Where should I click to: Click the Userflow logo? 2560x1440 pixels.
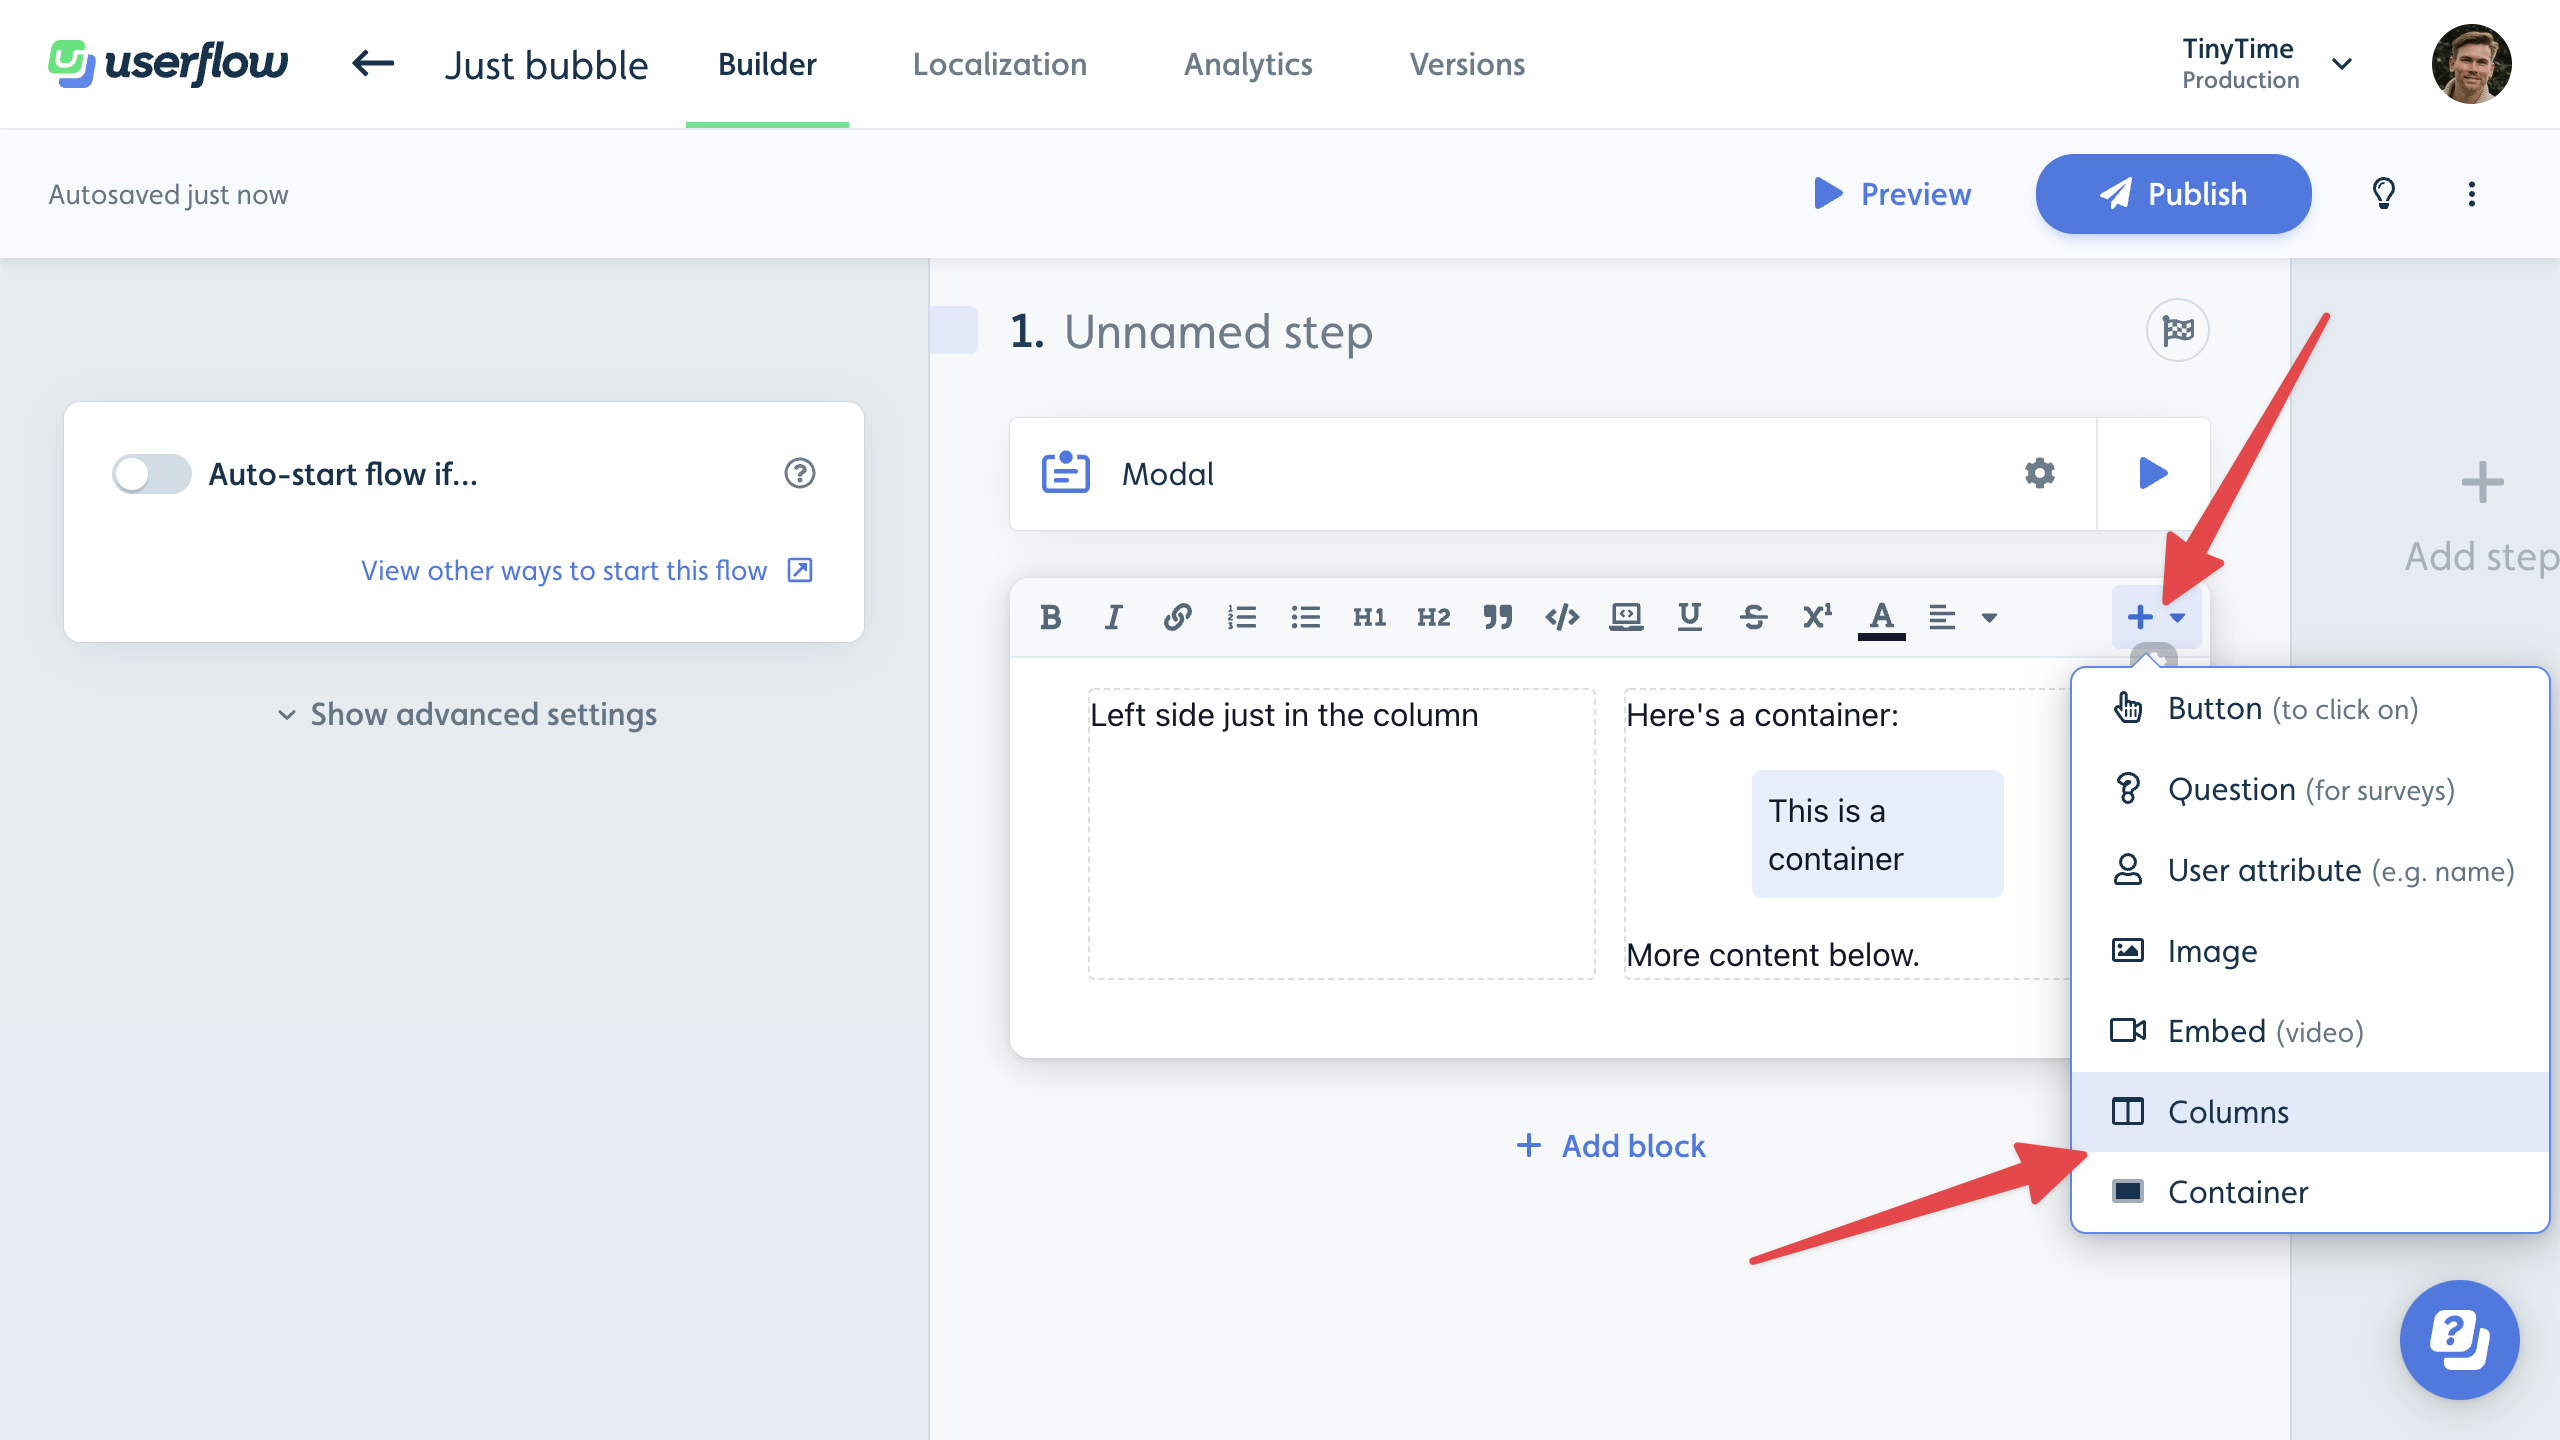pyautogui.click(x=168, y=64)
